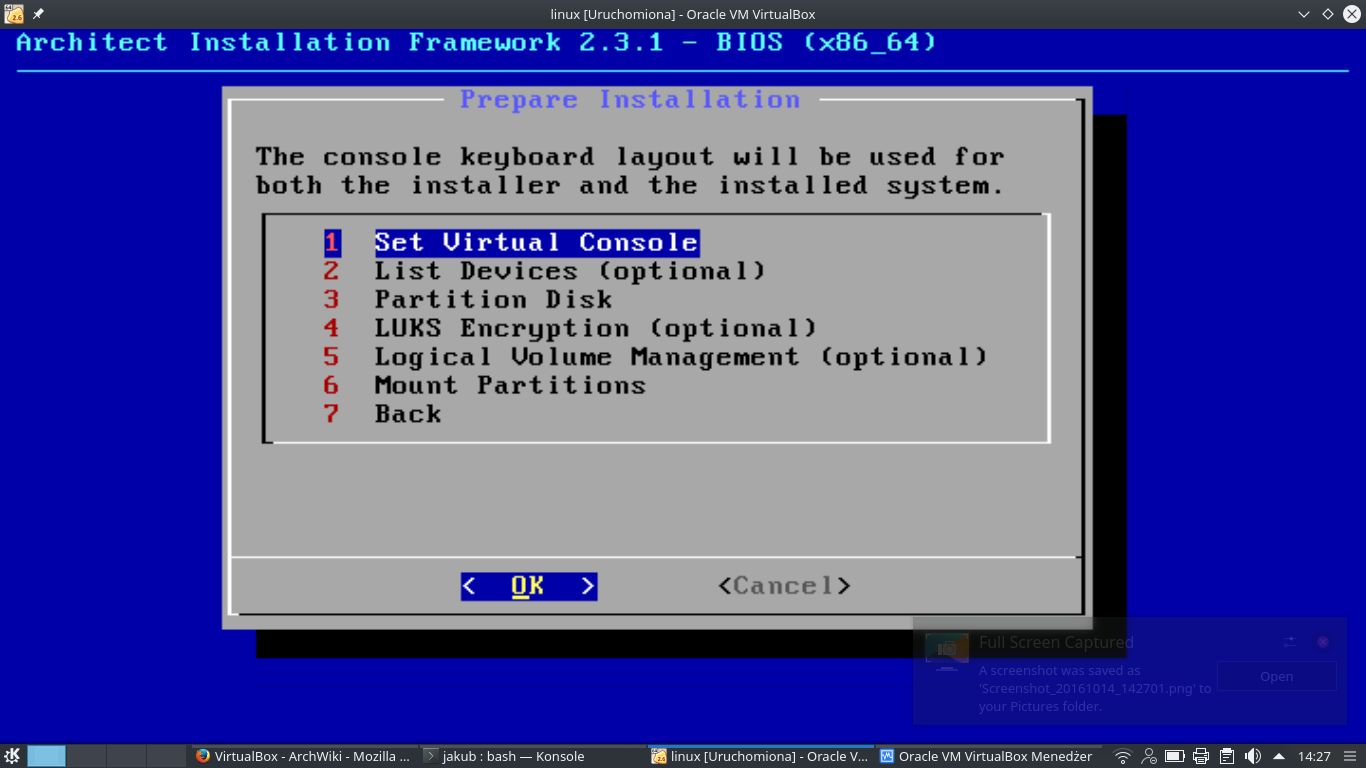Open the KDE application launcher
Viewport: 1366px width, 768px height.
(12, 756)
